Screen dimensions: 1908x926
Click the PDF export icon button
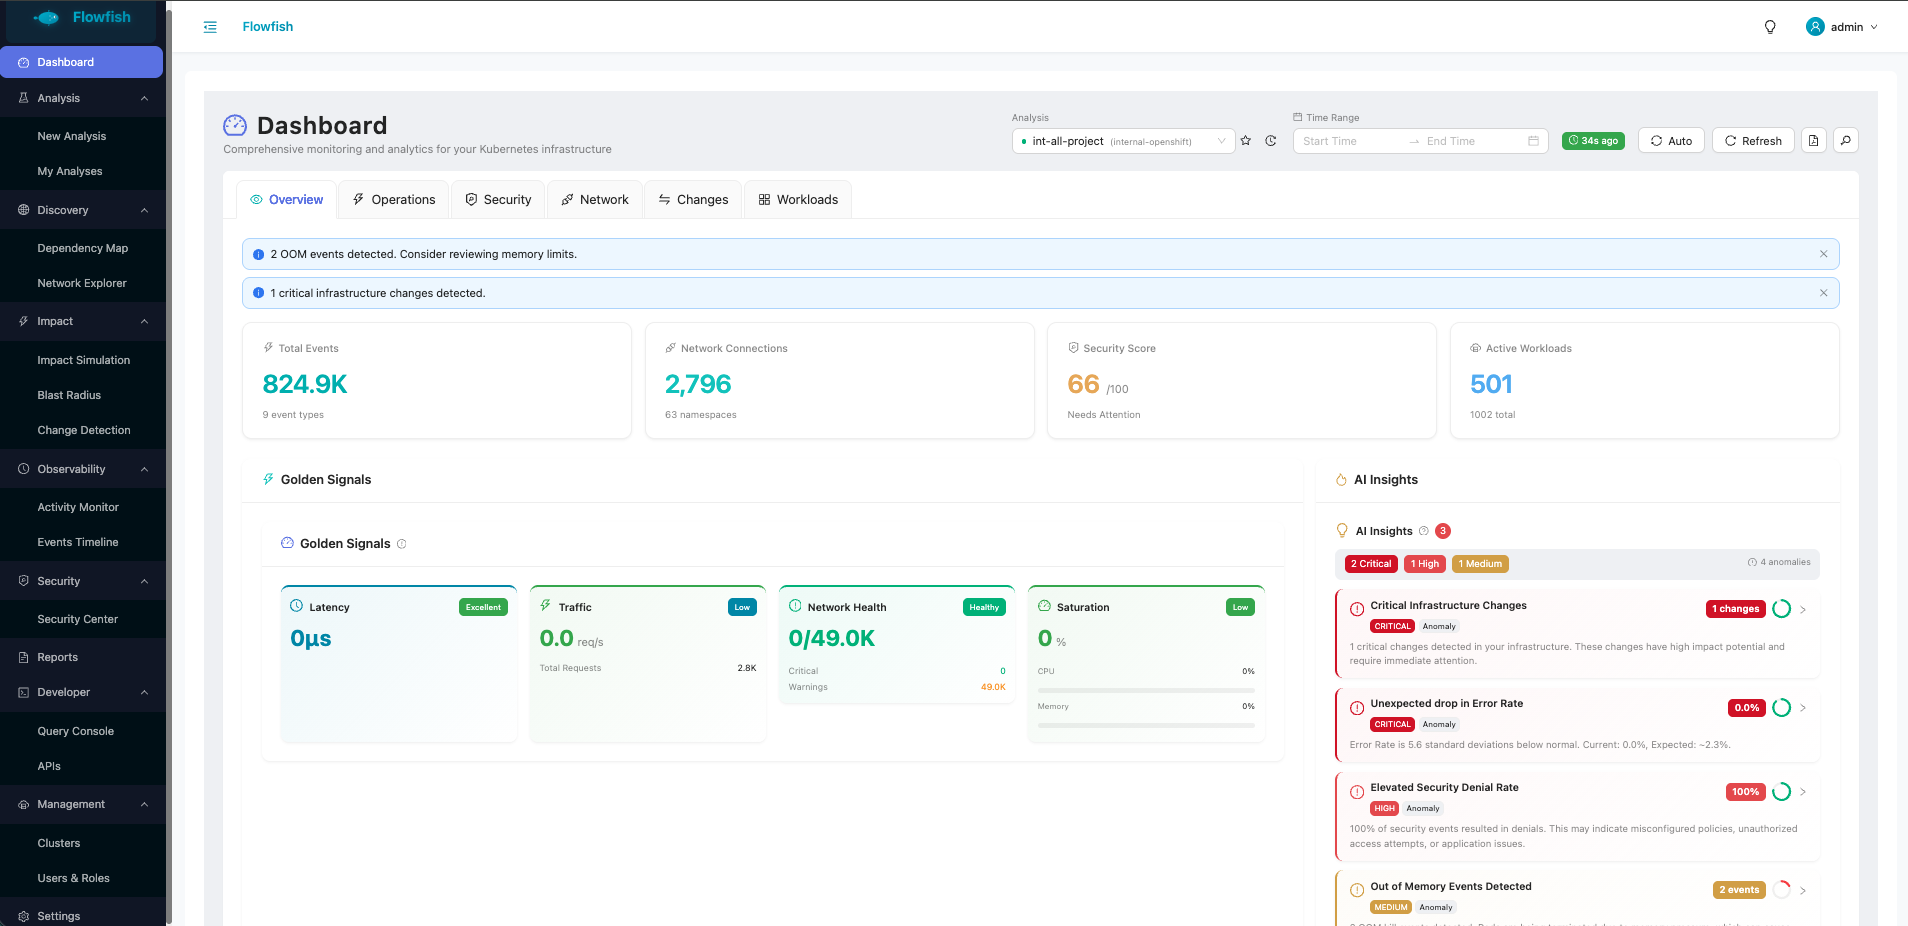coord(1814,141)
